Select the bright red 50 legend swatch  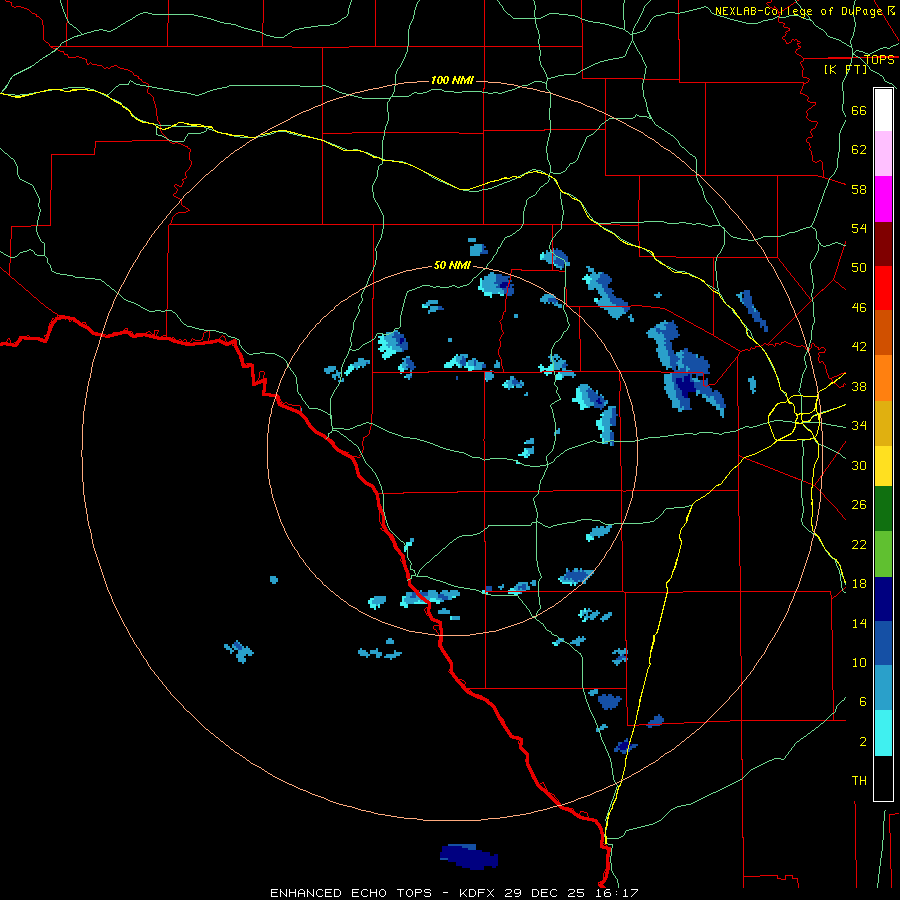tap(883, 288)
